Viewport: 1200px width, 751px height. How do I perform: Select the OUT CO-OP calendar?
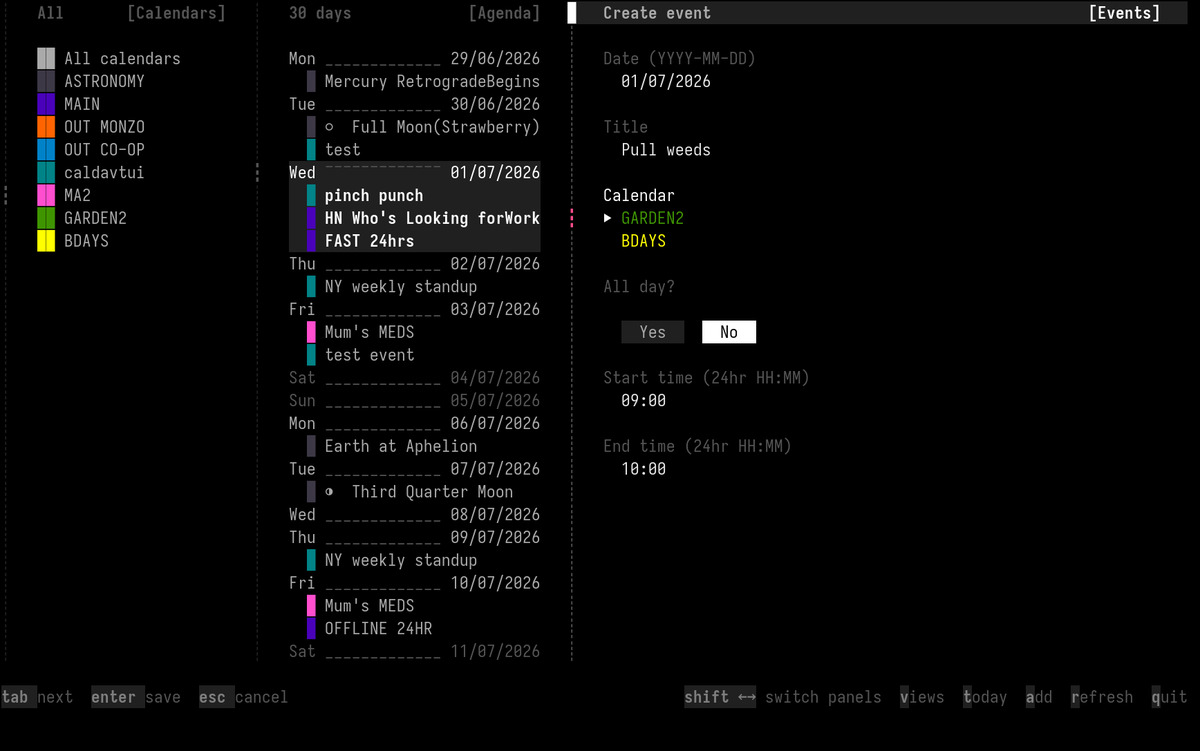(104, 150)
